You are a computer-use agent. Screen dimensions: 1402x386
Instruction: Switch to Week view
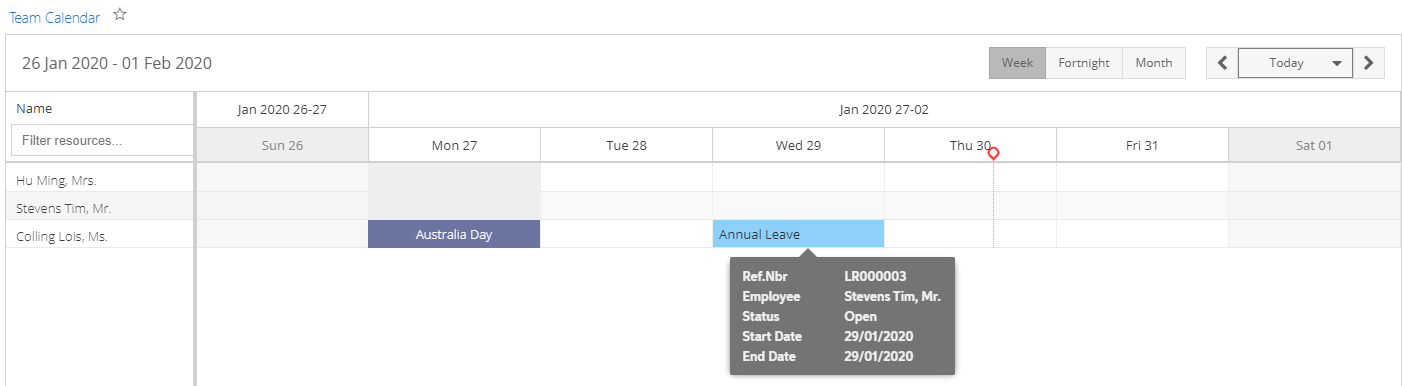click(x=1017, y=63)
